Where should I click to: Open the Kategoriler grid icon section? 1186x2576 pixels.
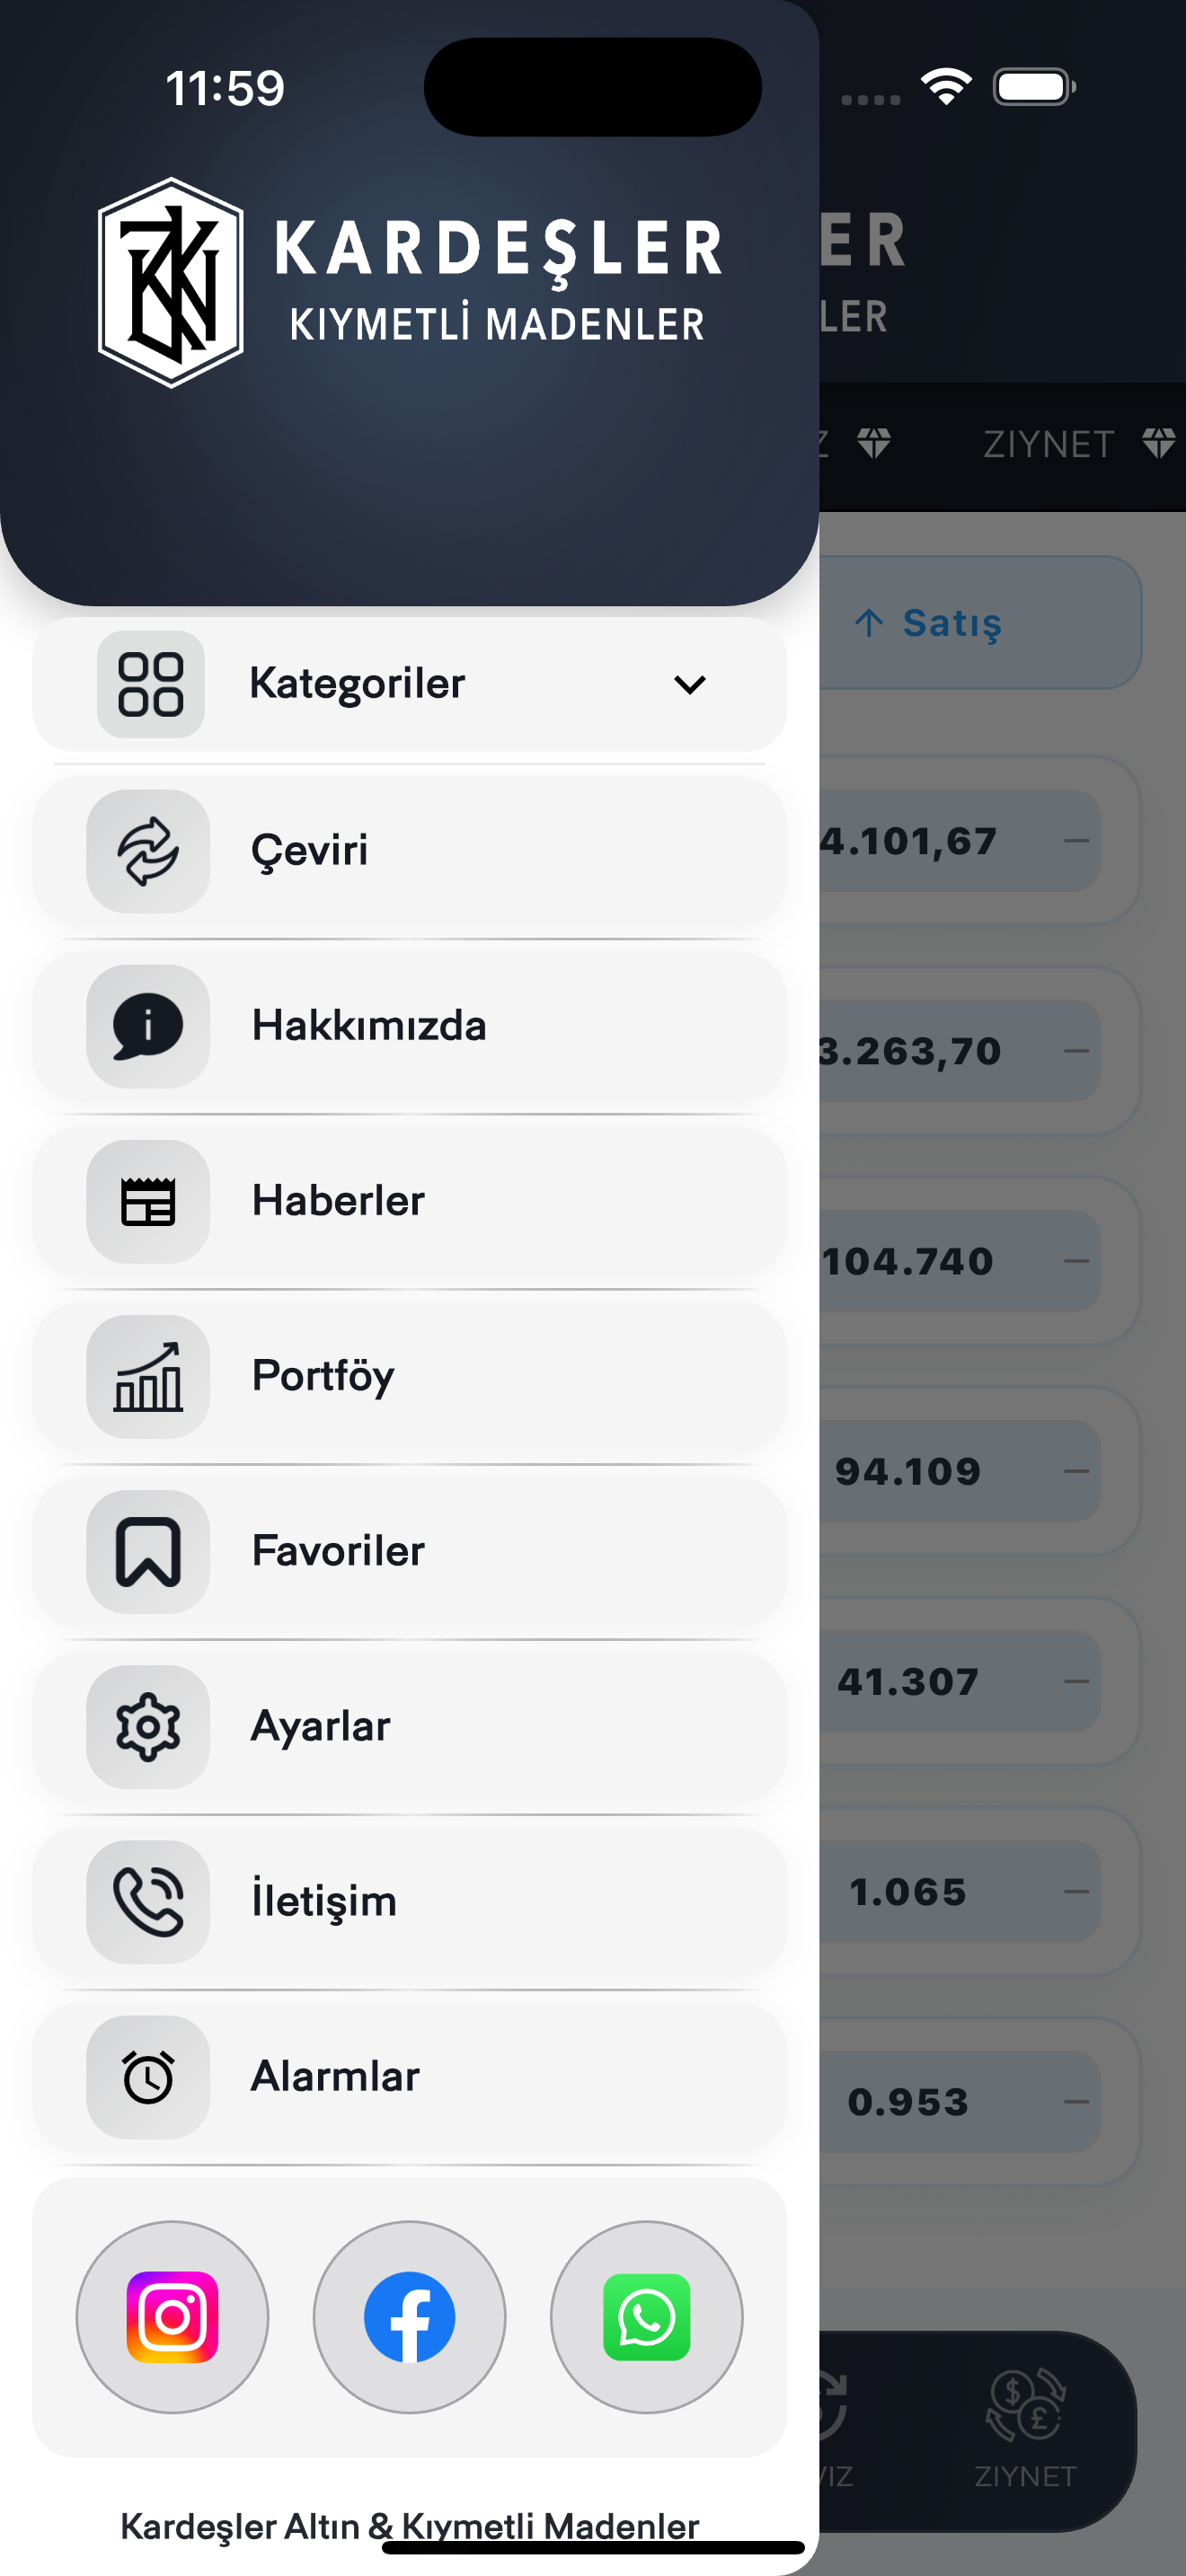[150, 684]
